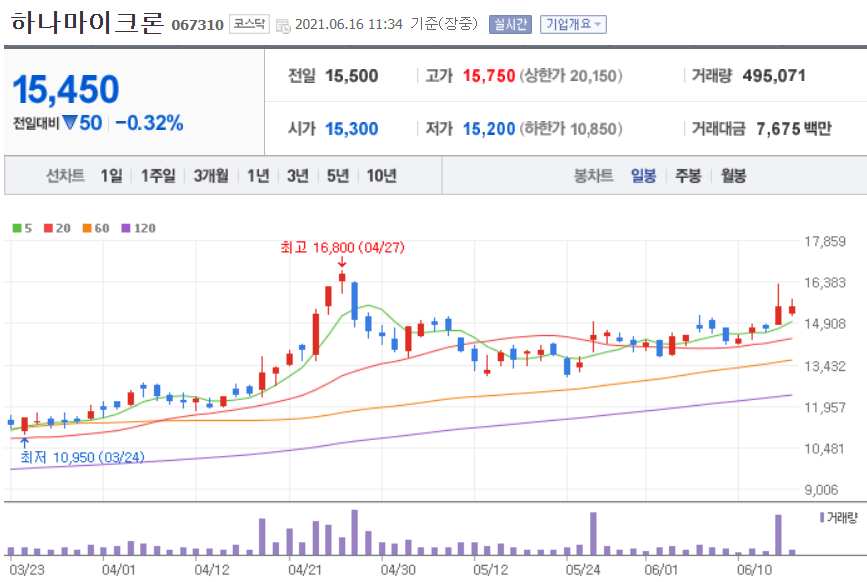Viewport: 867px width, 582px height.
Task: Switch to 월봉 monthly candle chart
Action: (x=734, y=176)
